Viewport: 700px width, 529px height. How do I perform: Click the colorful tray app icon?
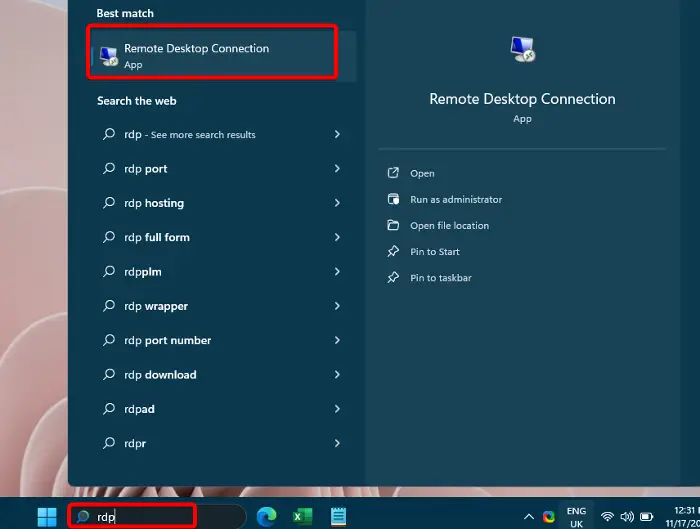pyautogui.click(x=549, y=517)
